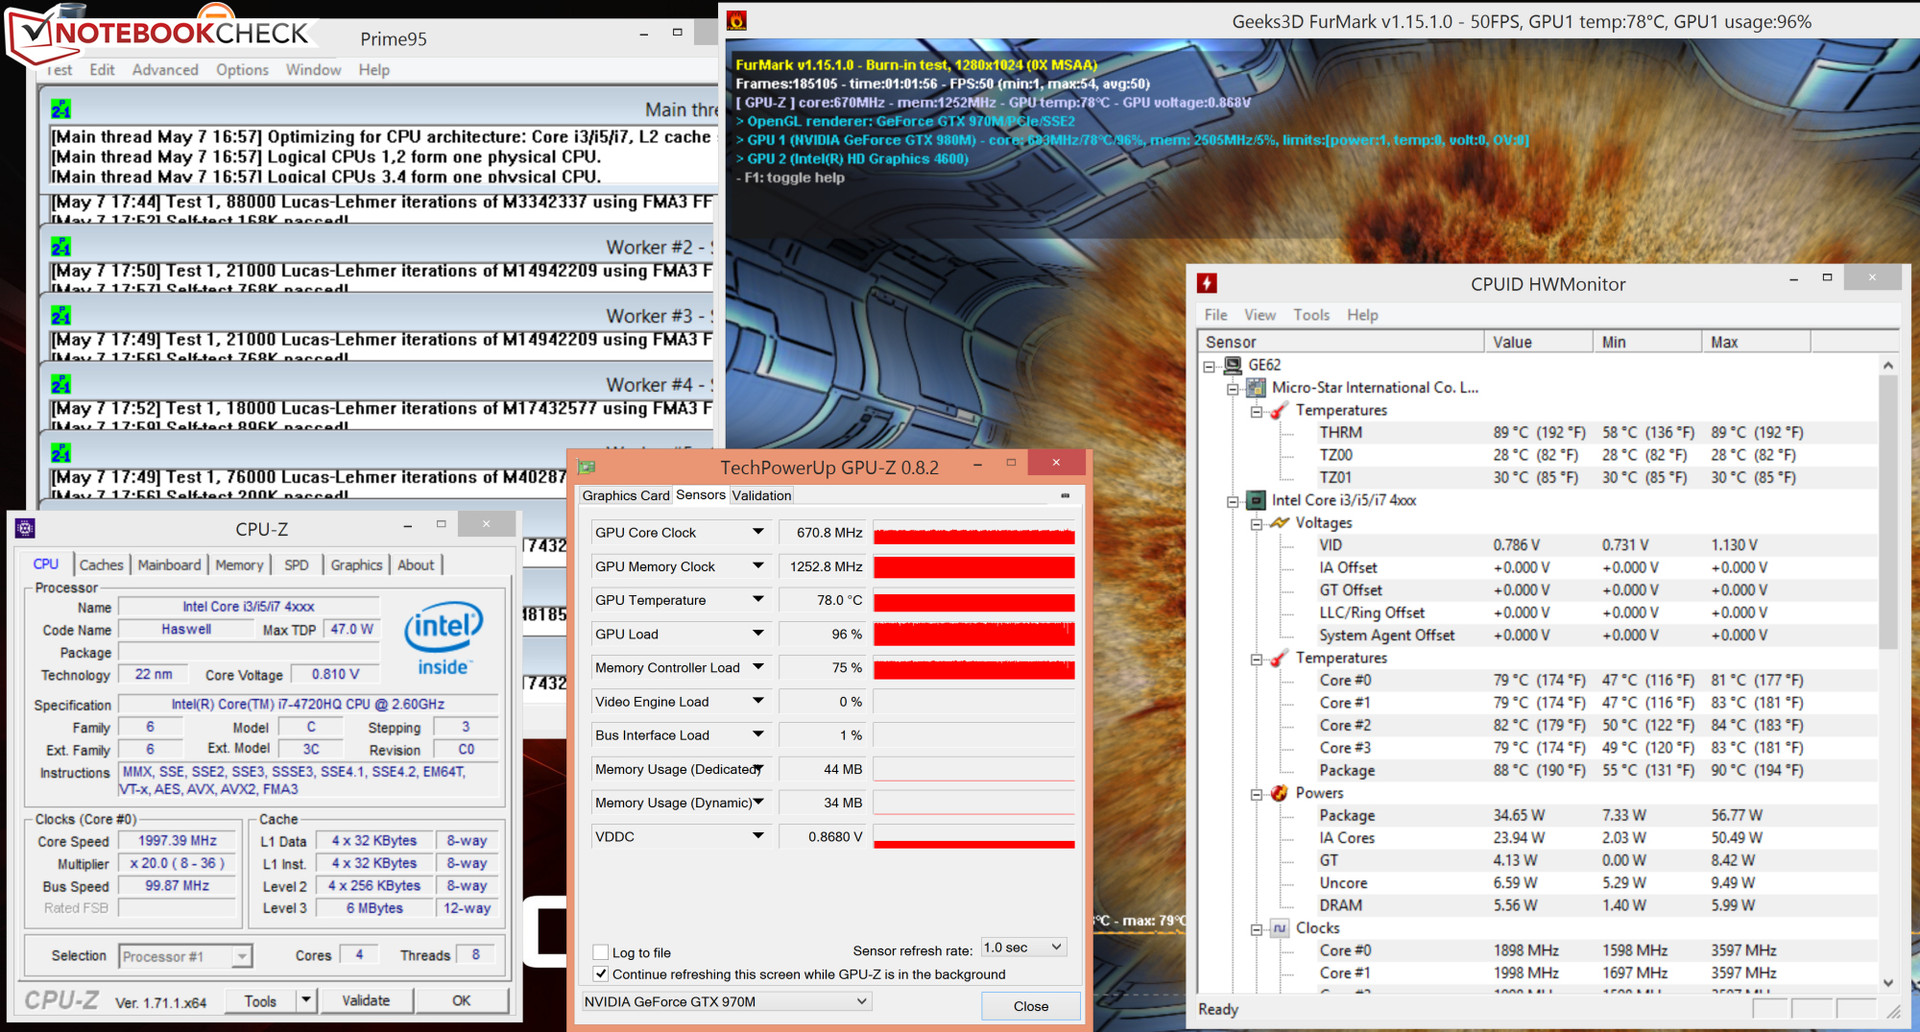Click the FurMark flame icon in title bar
Screen dimensions: 1920x1032
[x=737, y=21]
